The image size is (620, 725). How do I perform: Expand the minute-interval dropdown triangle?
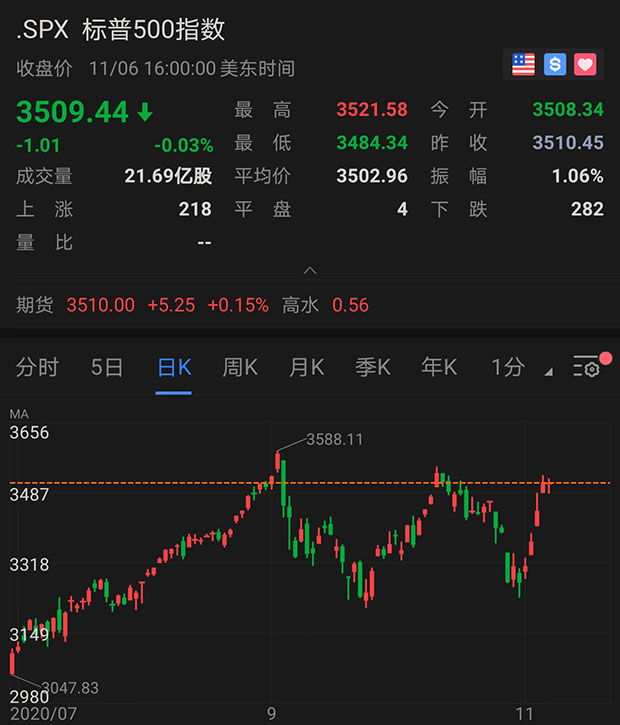click(x=548, y=372)
